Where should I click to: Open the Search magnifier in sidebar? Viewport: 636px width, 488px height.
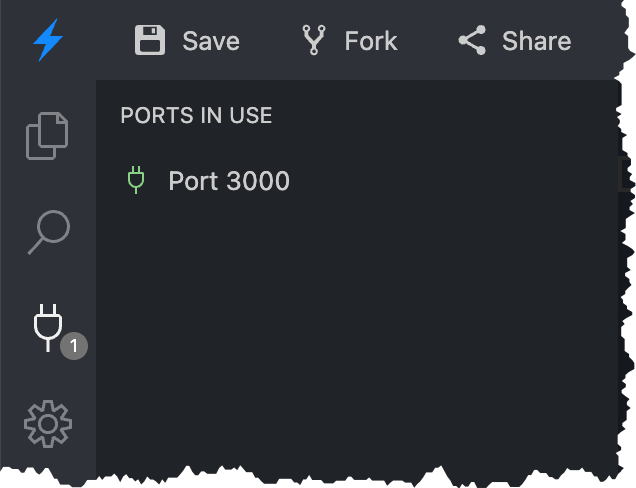(47, 232)
